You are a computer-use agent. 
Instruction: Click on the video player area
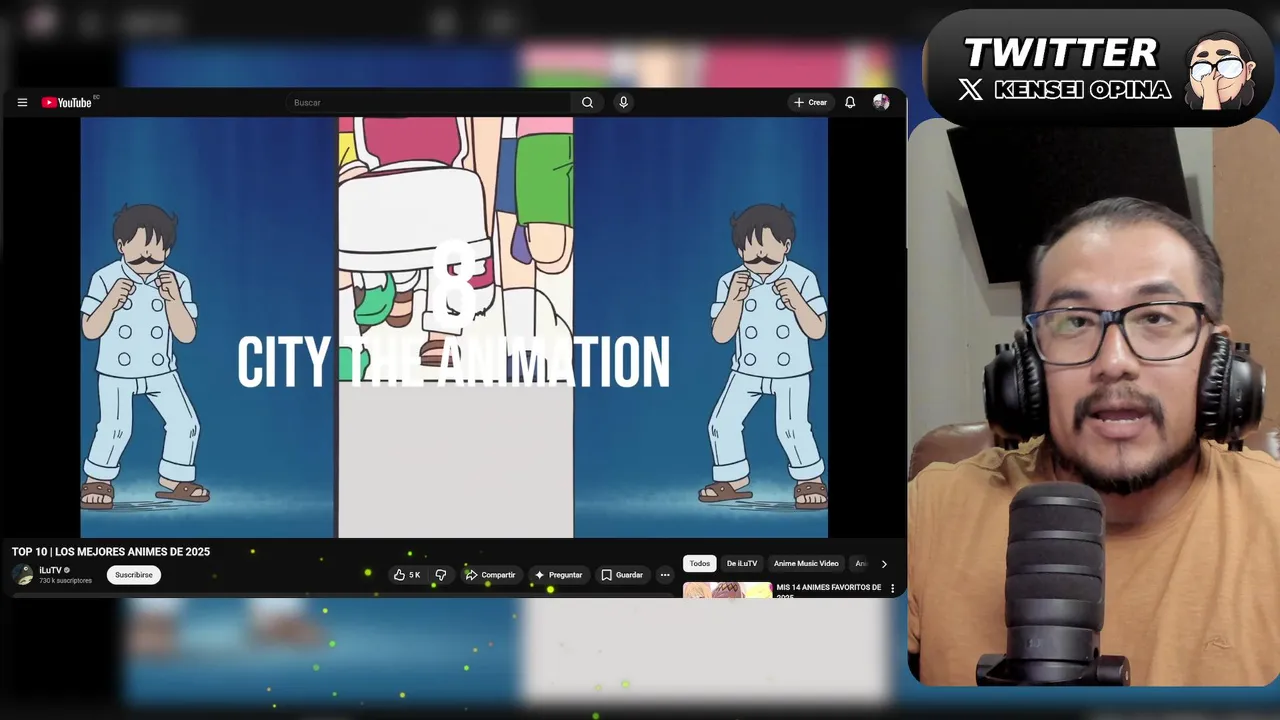454,327
